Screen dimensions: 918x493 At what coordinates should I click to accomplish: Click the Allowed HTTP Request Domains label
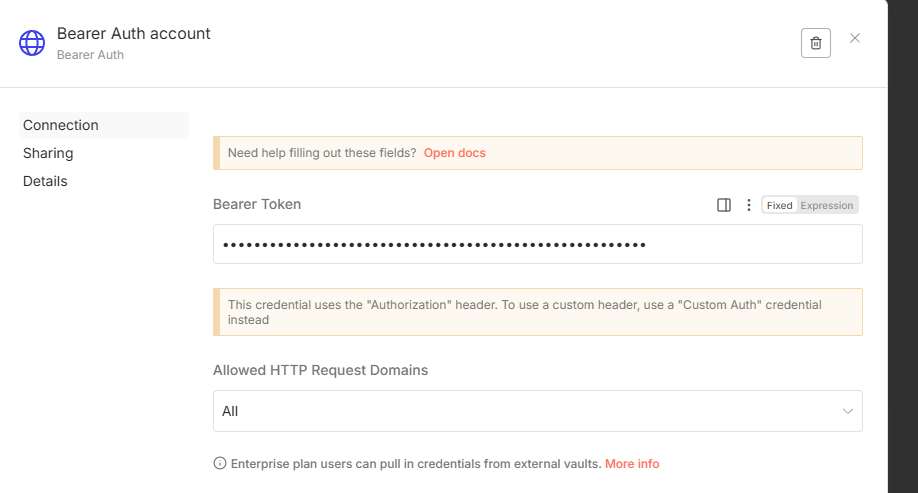pyautogui.click(x=320, y=370)
